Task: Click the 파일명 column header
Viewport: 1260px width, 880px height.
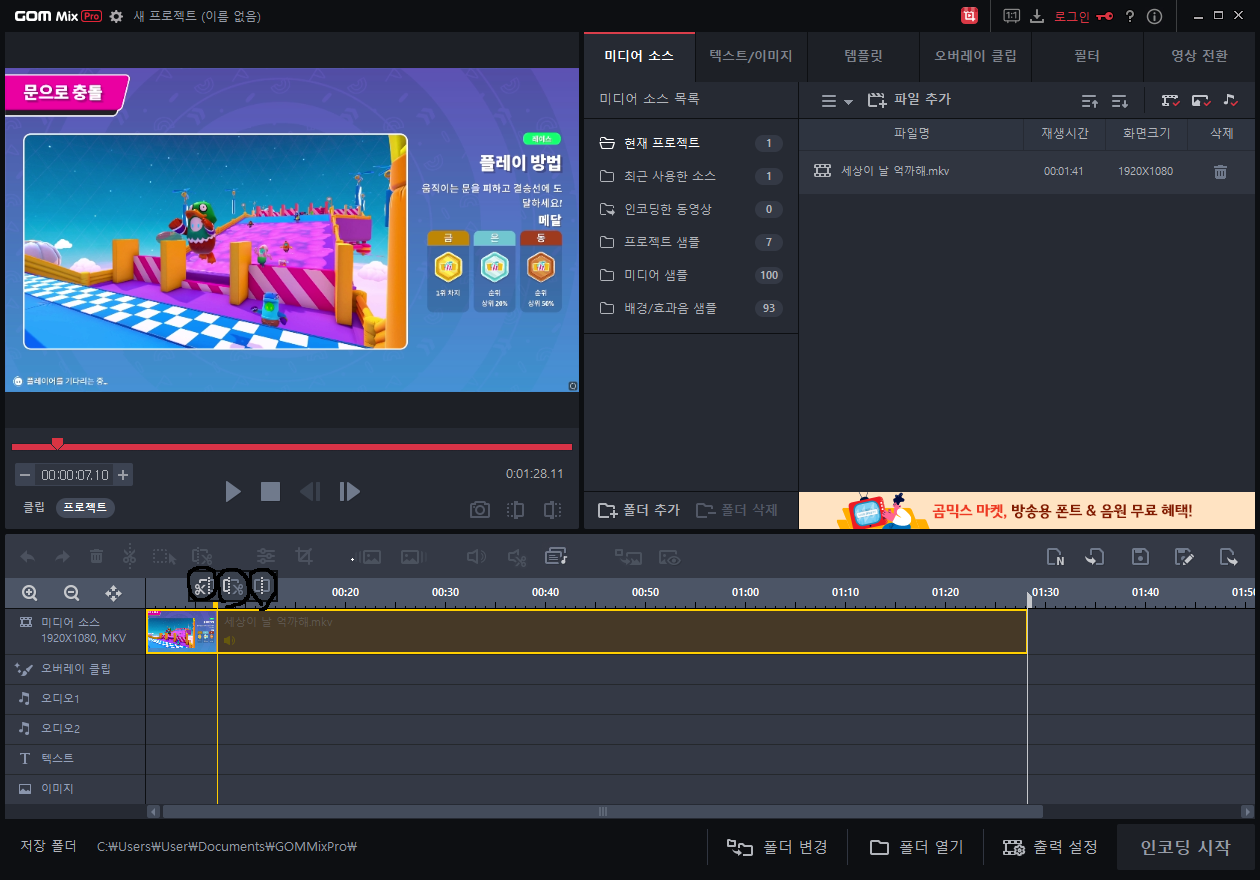Action: [912, 133]
